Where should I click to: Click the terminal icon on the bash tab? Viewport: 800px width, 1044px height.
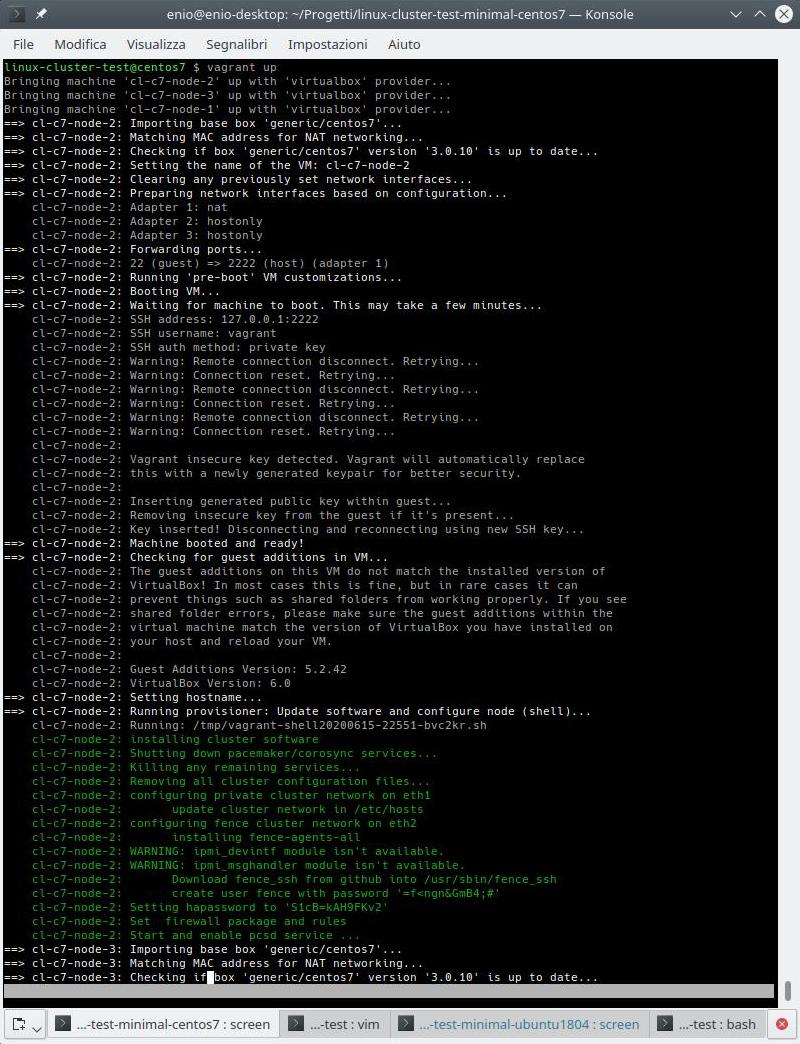click(x=664, y=1024)
